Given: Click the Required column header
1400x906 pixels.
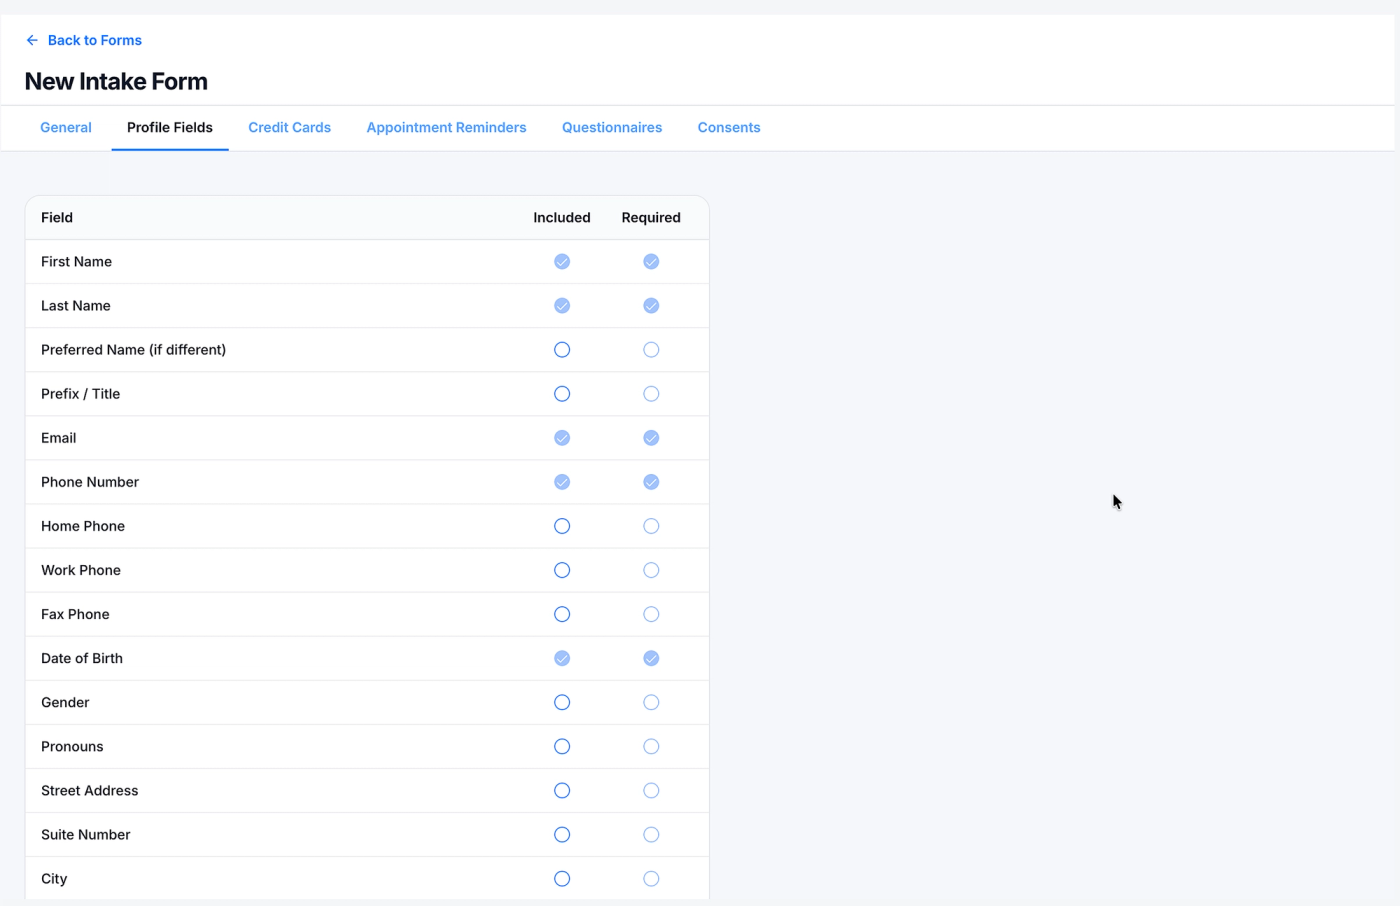Looking at the screenshot, I should (x=651, y=217).
